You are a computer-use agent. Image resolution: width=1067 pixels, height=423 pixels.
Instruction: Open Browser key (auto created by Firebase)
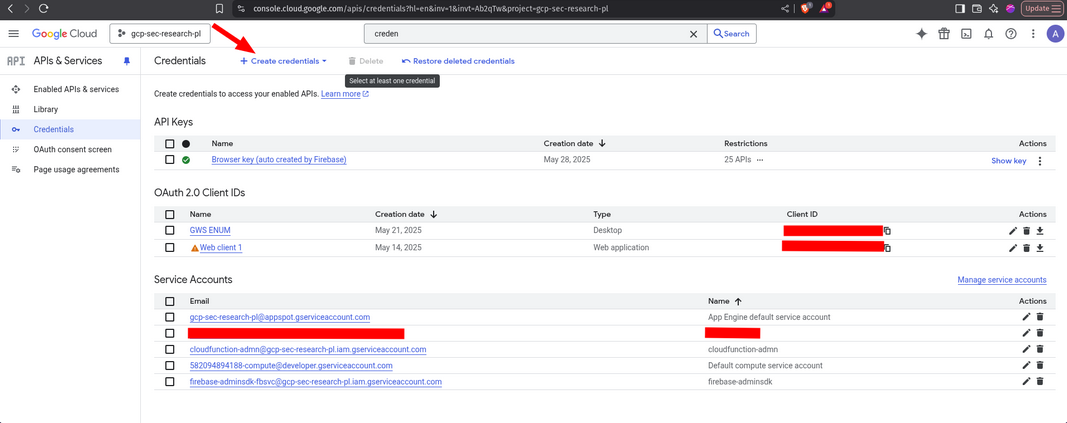tap(279, 160)
